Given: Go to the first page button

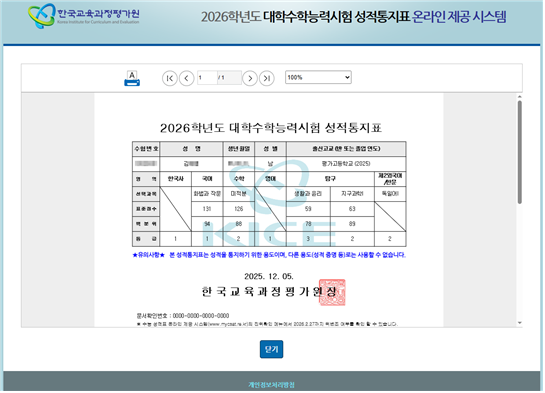Looking at the screenshot, I should [170, 79].
